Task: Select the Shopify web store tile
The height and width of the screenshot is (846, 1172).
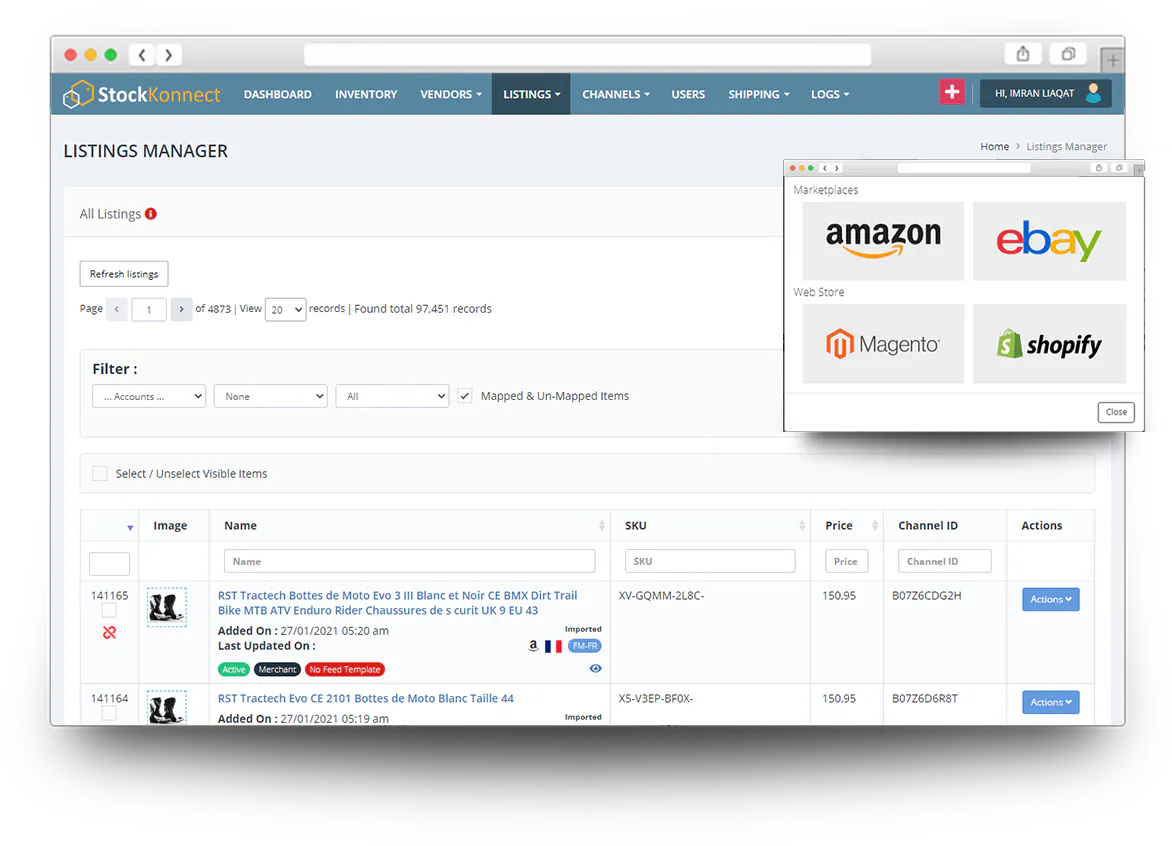Action: point(1049,344)
